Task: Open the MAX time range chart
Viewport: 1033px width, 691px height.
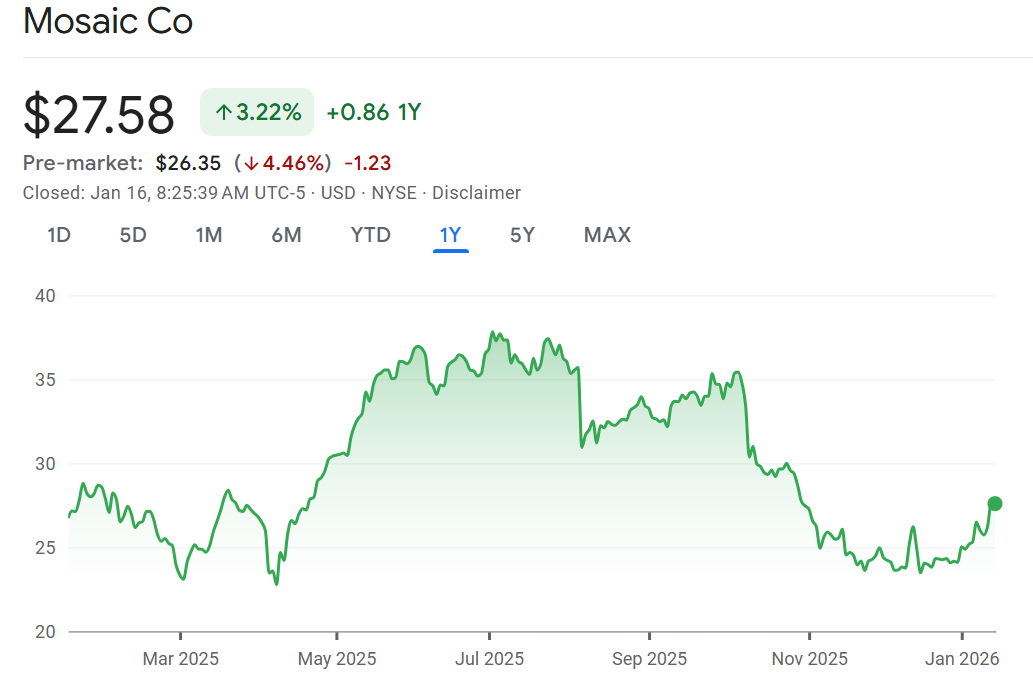Action: click(x=606, y=235)
